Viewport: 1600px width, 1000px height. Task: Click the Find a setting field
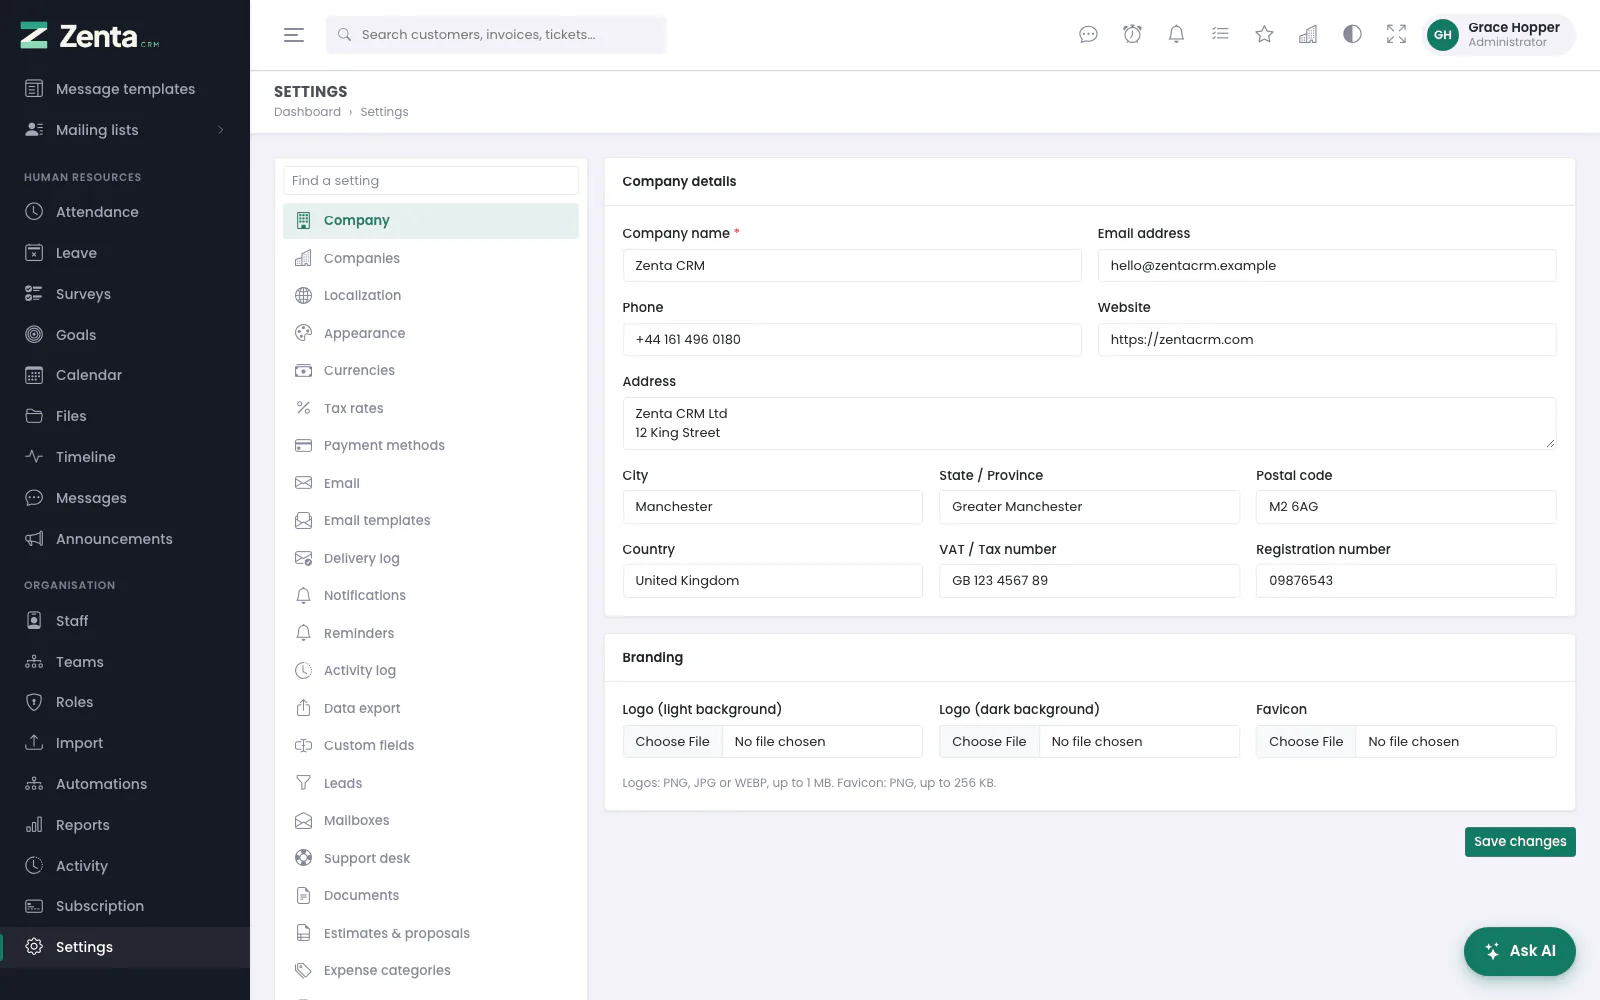[431, 181]
